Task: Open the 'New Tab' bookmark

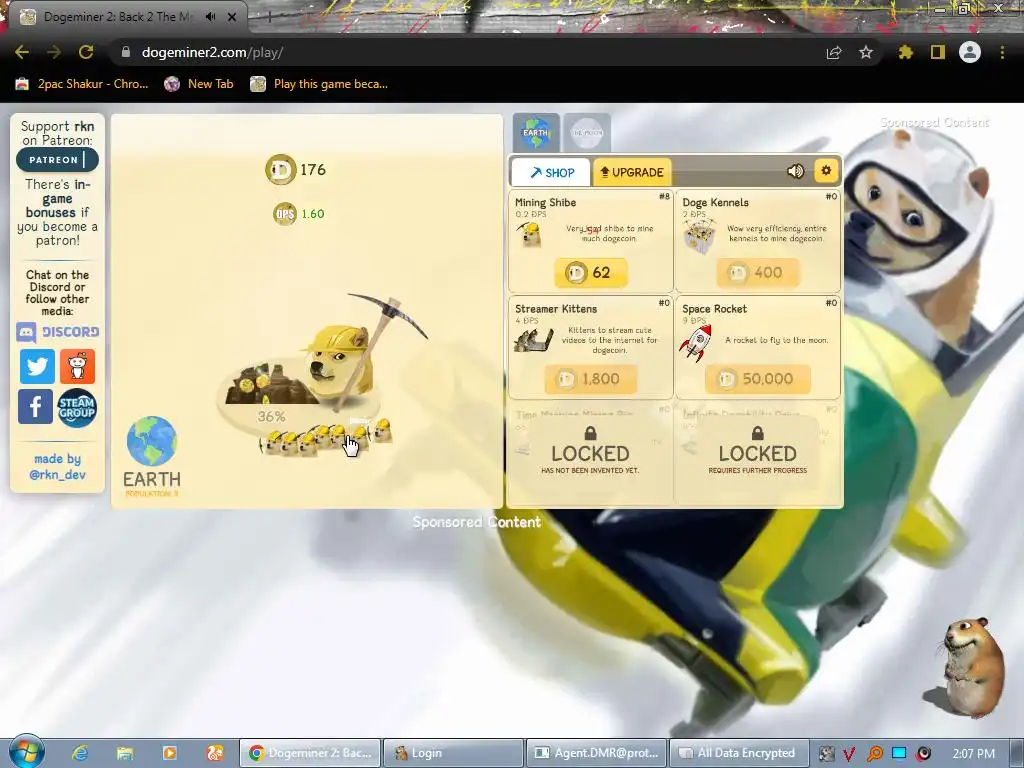Action: point(199,84)
